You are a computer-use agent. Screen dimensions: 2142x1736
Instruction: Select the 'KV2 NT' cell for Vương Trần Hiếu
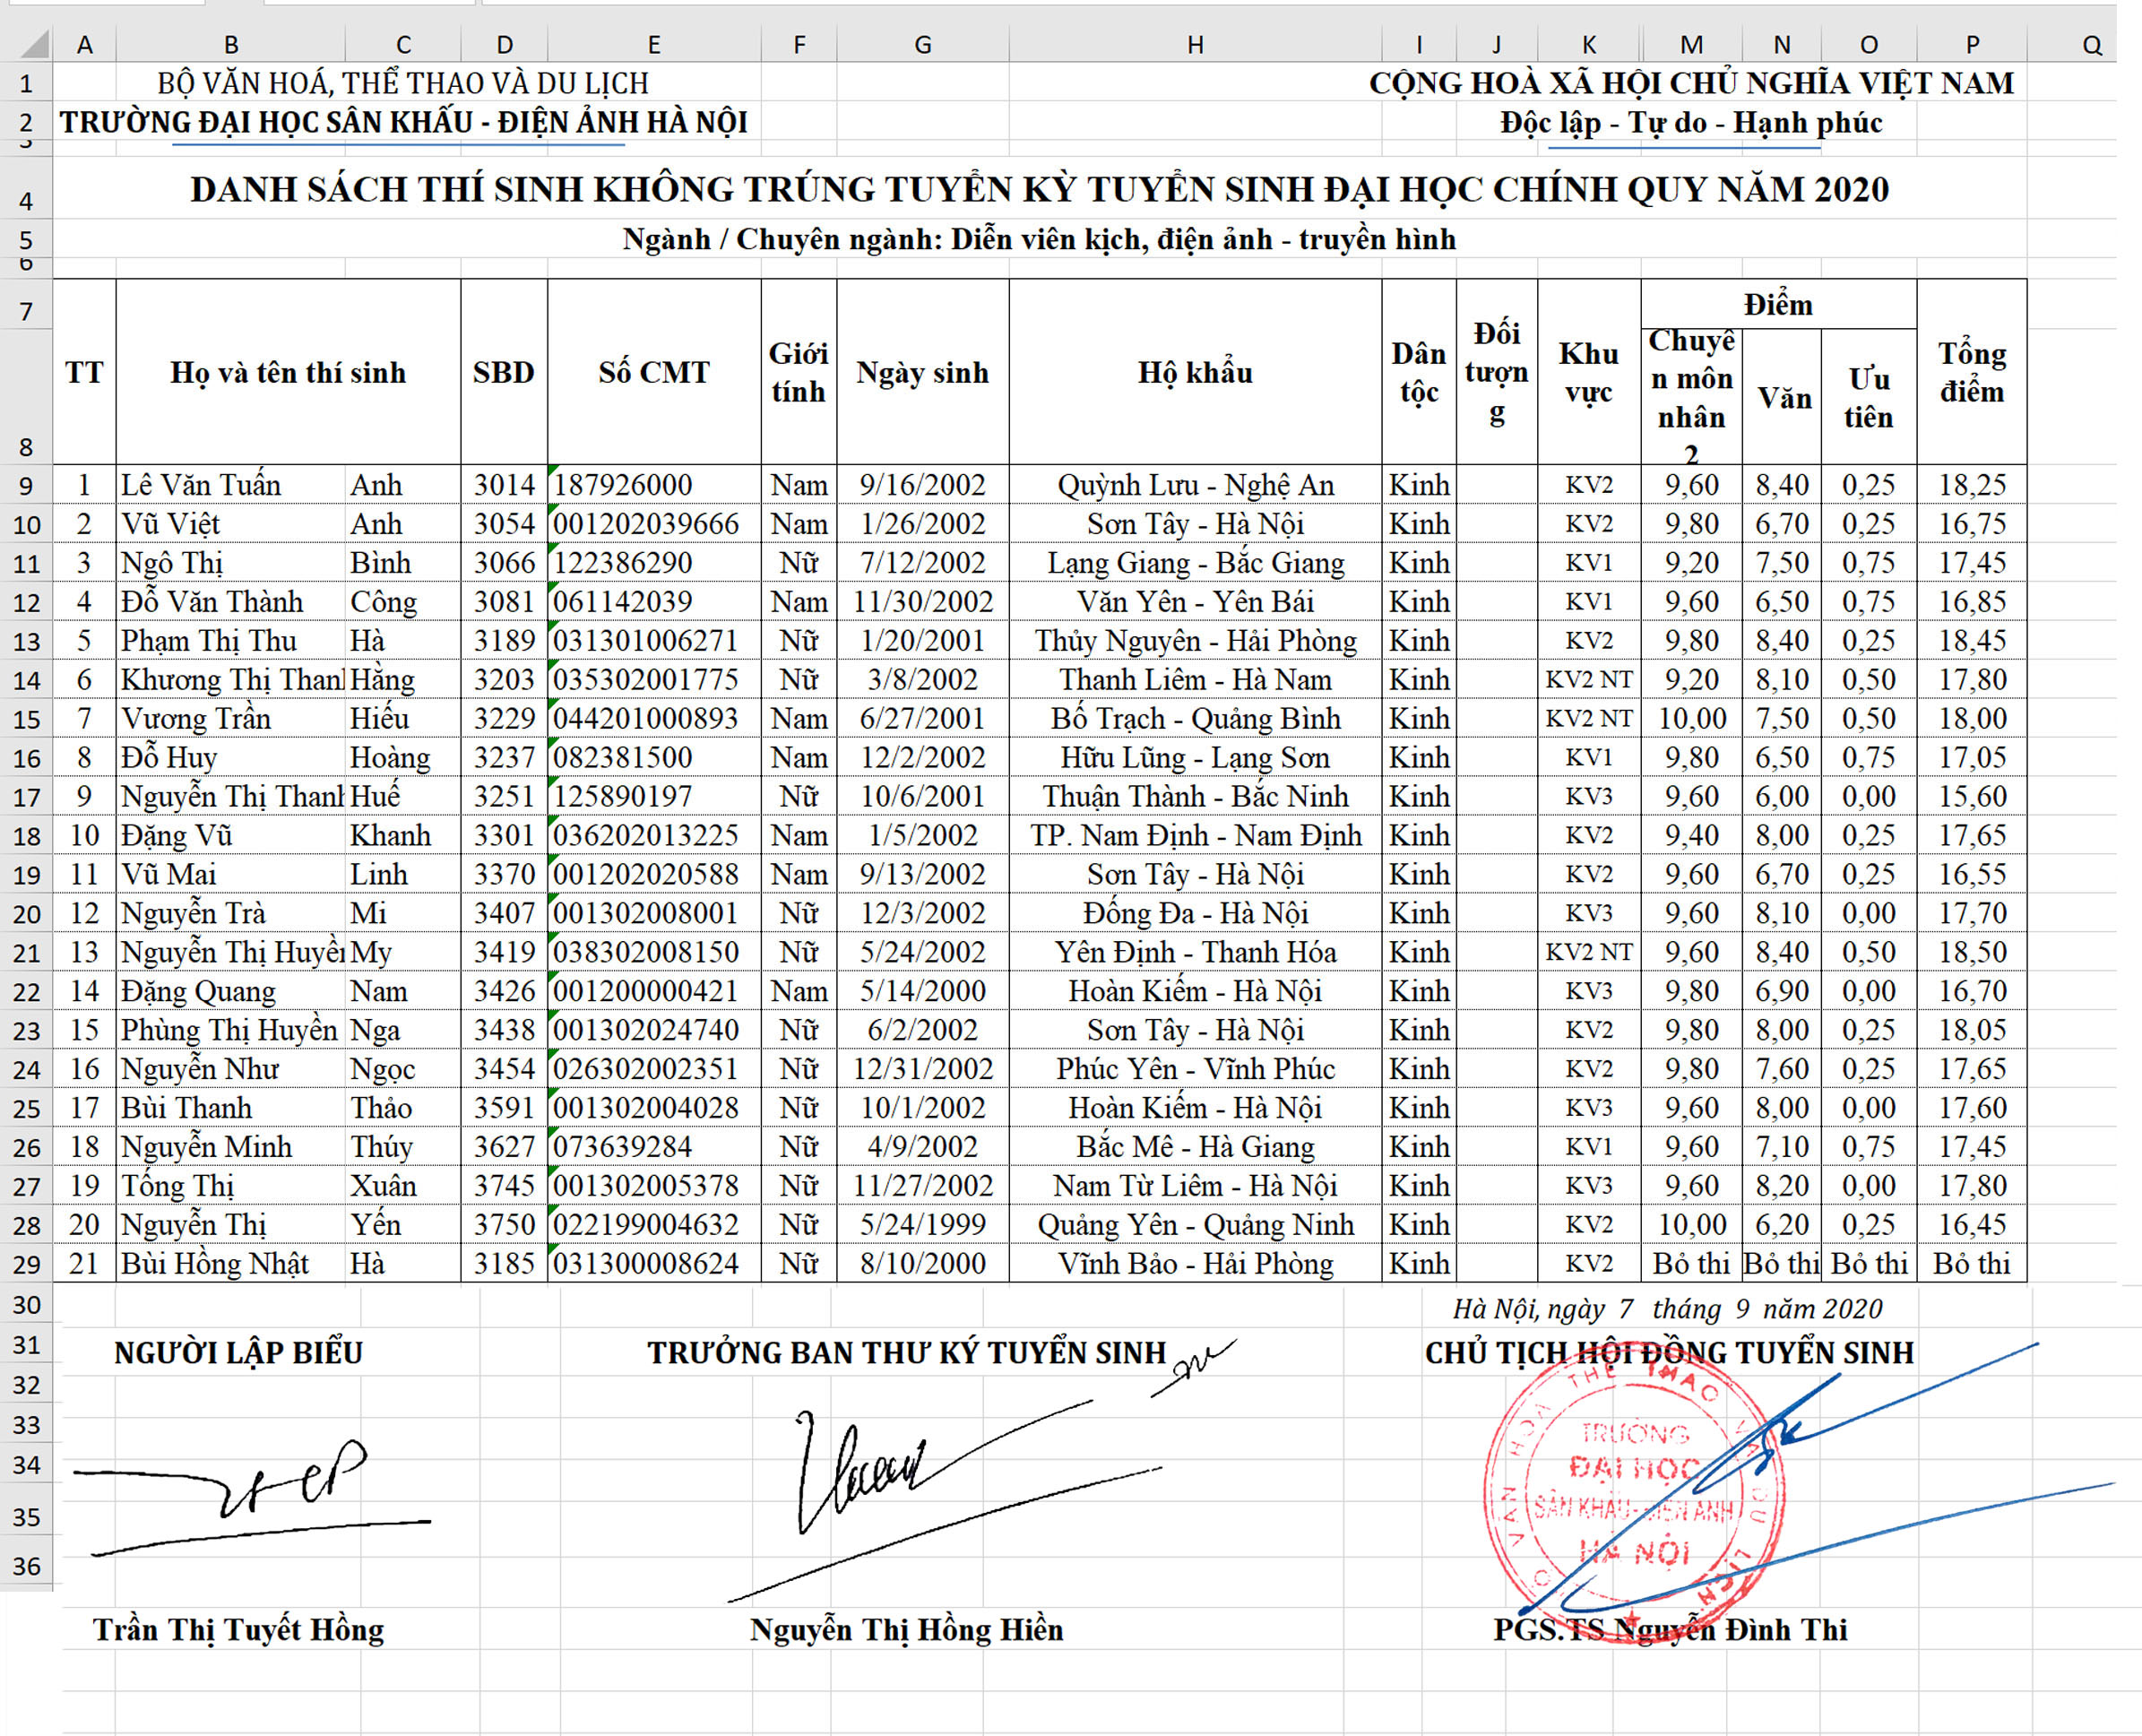(x=1589, y=719)
